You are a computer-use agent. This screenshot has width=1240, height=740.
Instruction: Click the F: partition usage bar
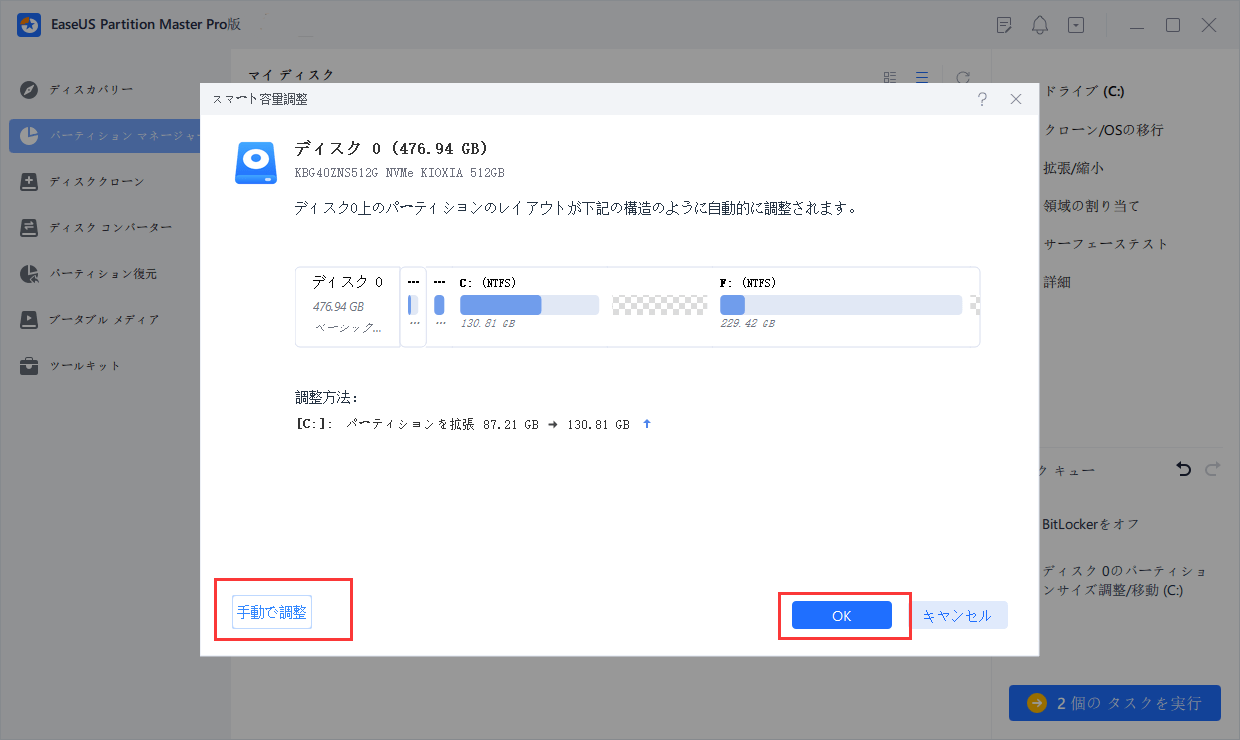pyautogui.click(x=840, y=304)
